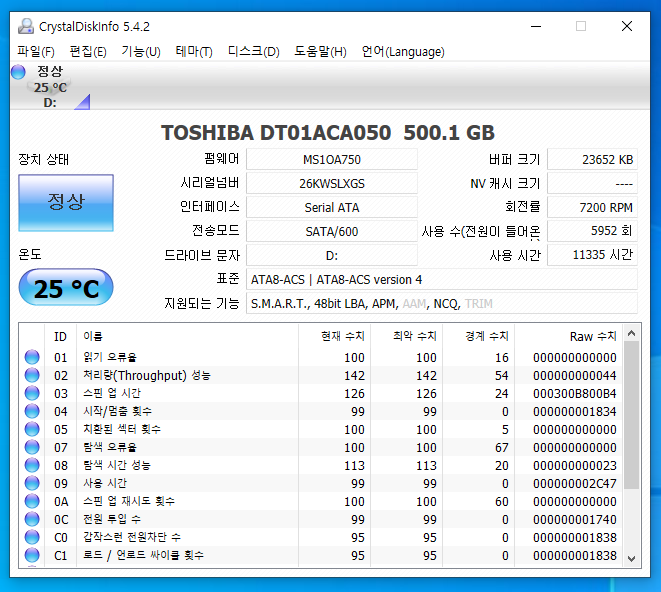Click raw value 000000001740
This screenshot has height=592, width=661.
575,519
